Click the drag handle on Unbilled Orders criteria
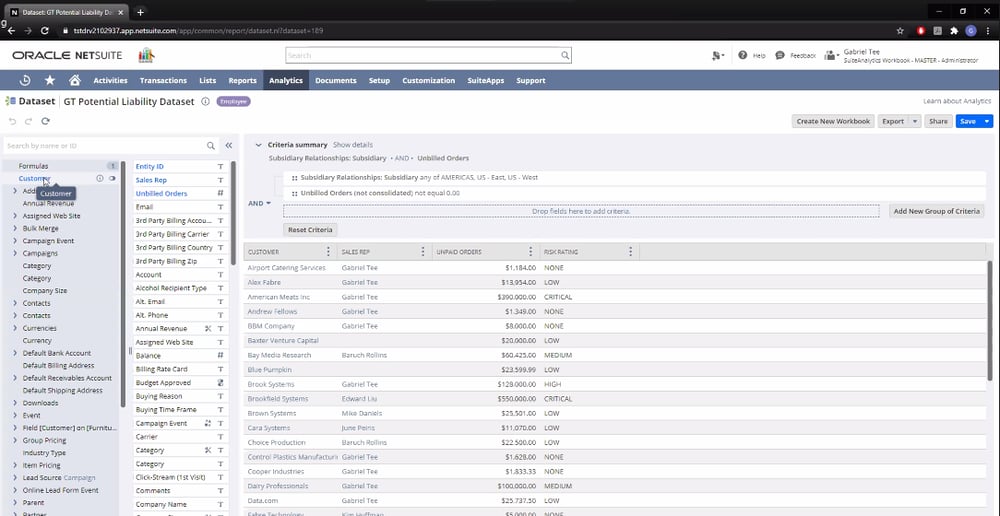The width and height of the screenshot is (1000, 516). tap(295, 193)
